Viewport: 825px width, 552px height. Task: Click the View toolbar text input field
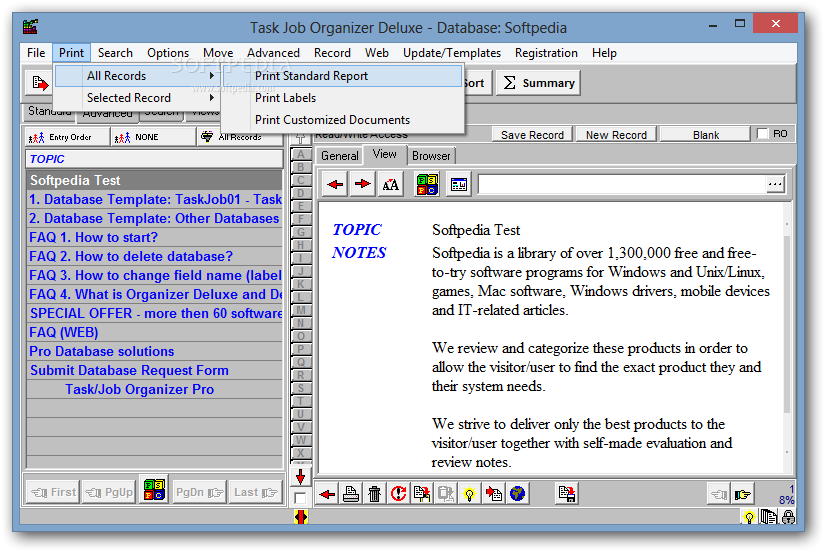click(621, 184)
